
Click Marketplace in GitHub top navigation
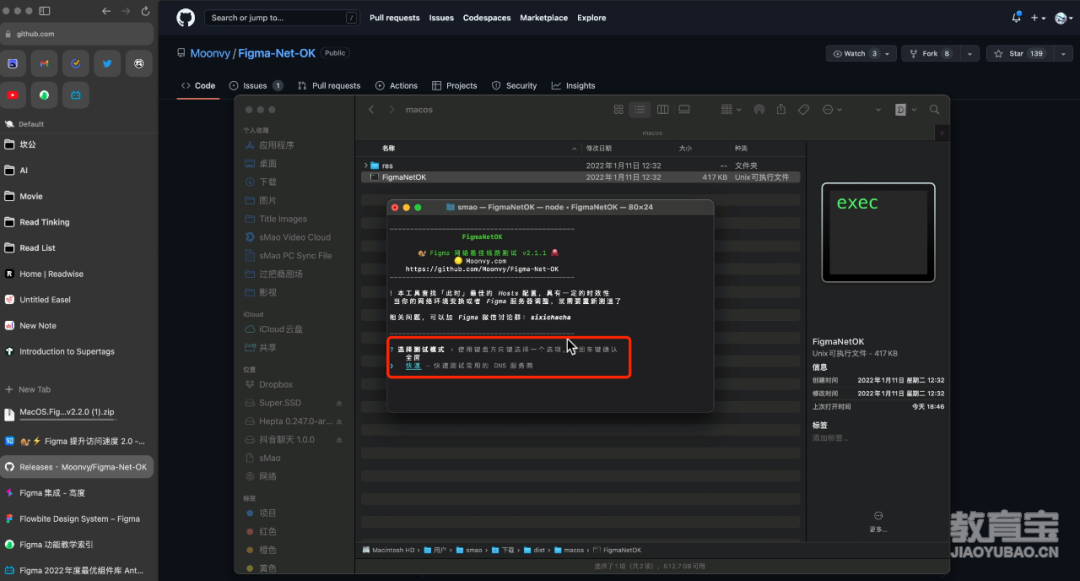544,18
